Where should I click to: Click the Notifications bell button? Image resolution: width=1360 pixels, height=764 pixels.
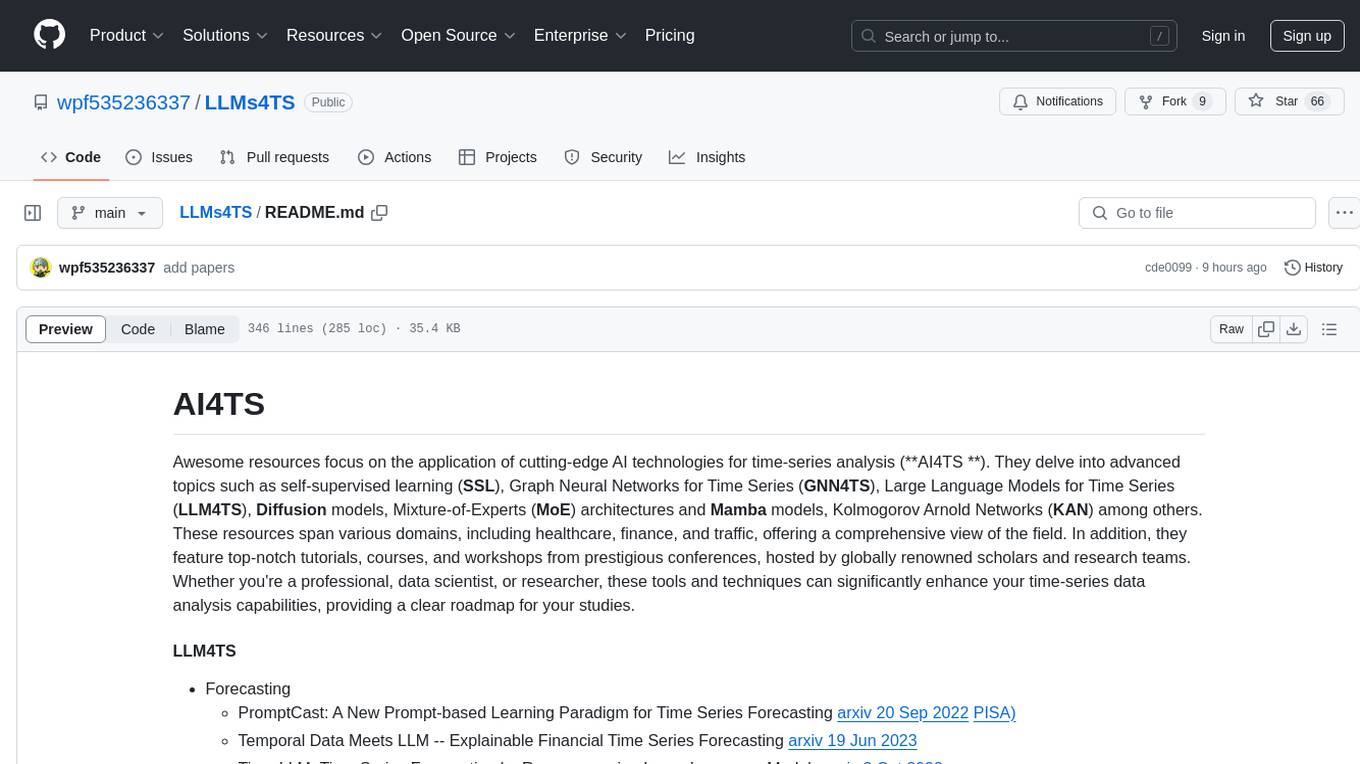pos(1058,102)
